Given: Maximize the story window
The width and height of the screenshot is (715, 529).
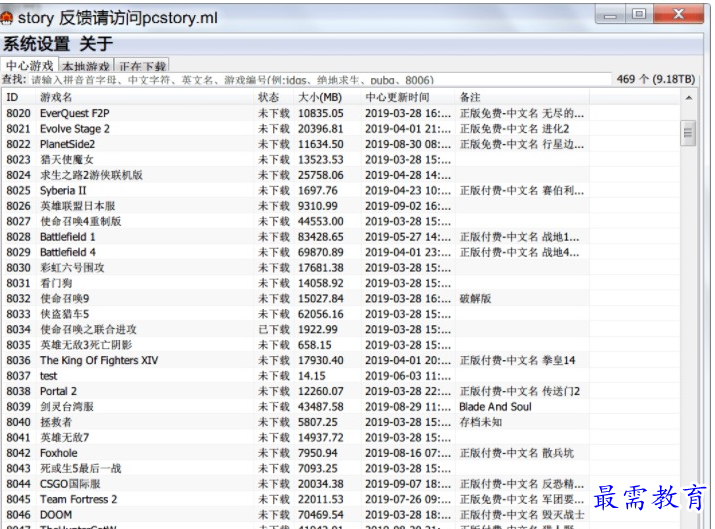Looking at the screenshot, I should point(639,14).
